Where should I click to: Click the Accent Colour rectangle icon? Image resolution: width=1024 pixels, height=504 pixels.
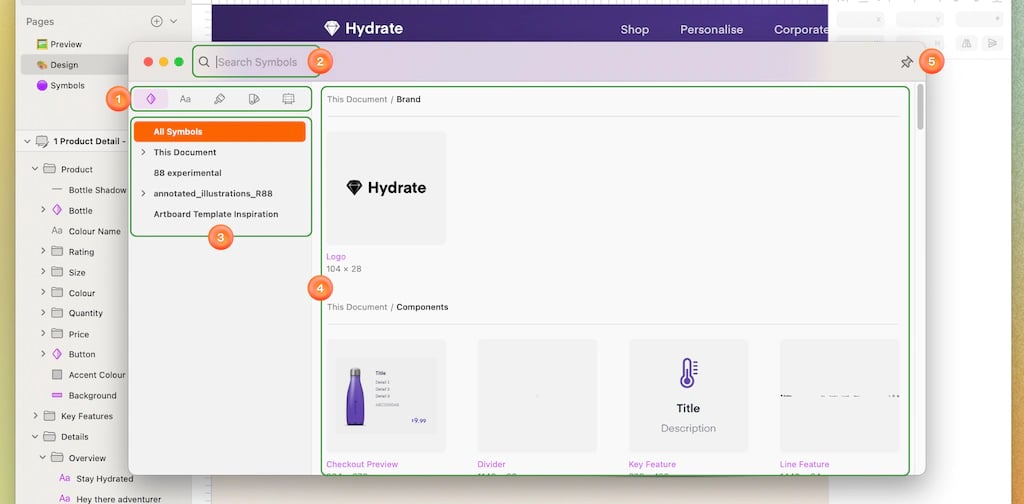pyautogui.click(x=57, y=375)
